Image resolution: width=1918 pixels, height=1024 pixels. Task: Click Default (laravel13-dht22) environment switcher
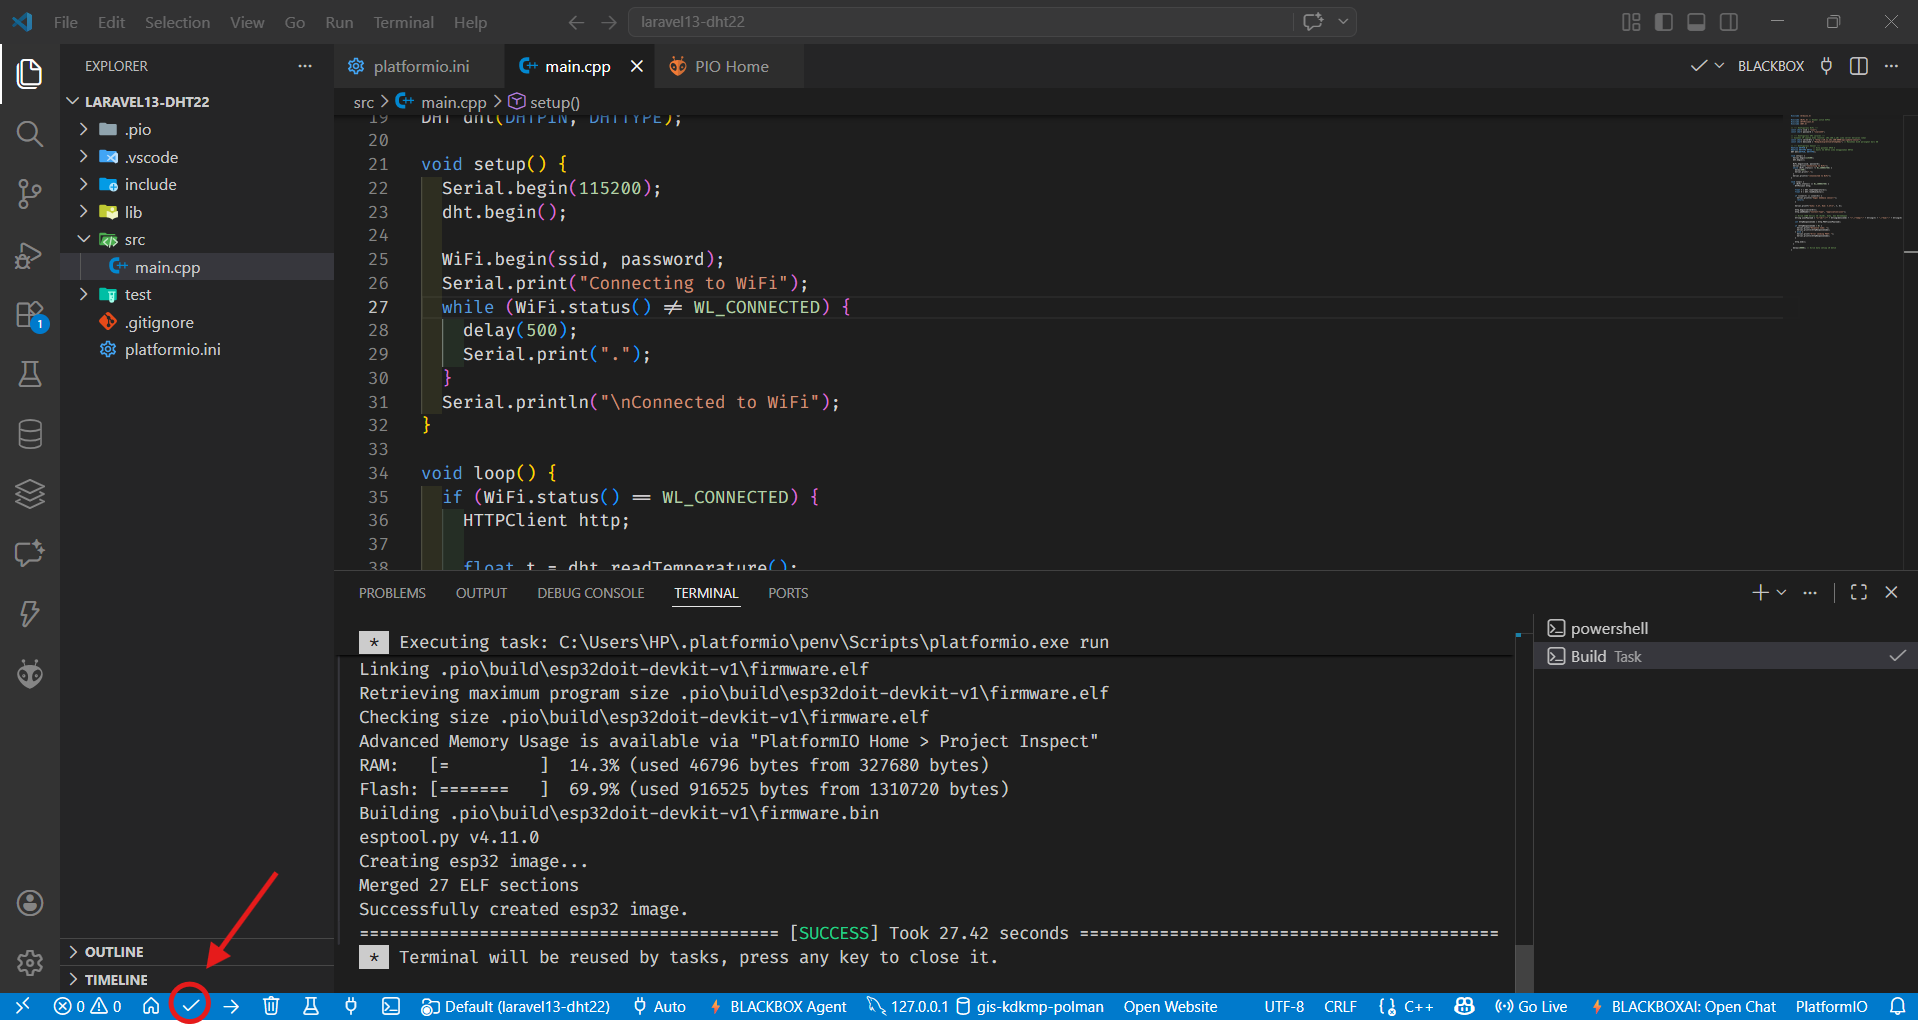(x=516, y=1006)
